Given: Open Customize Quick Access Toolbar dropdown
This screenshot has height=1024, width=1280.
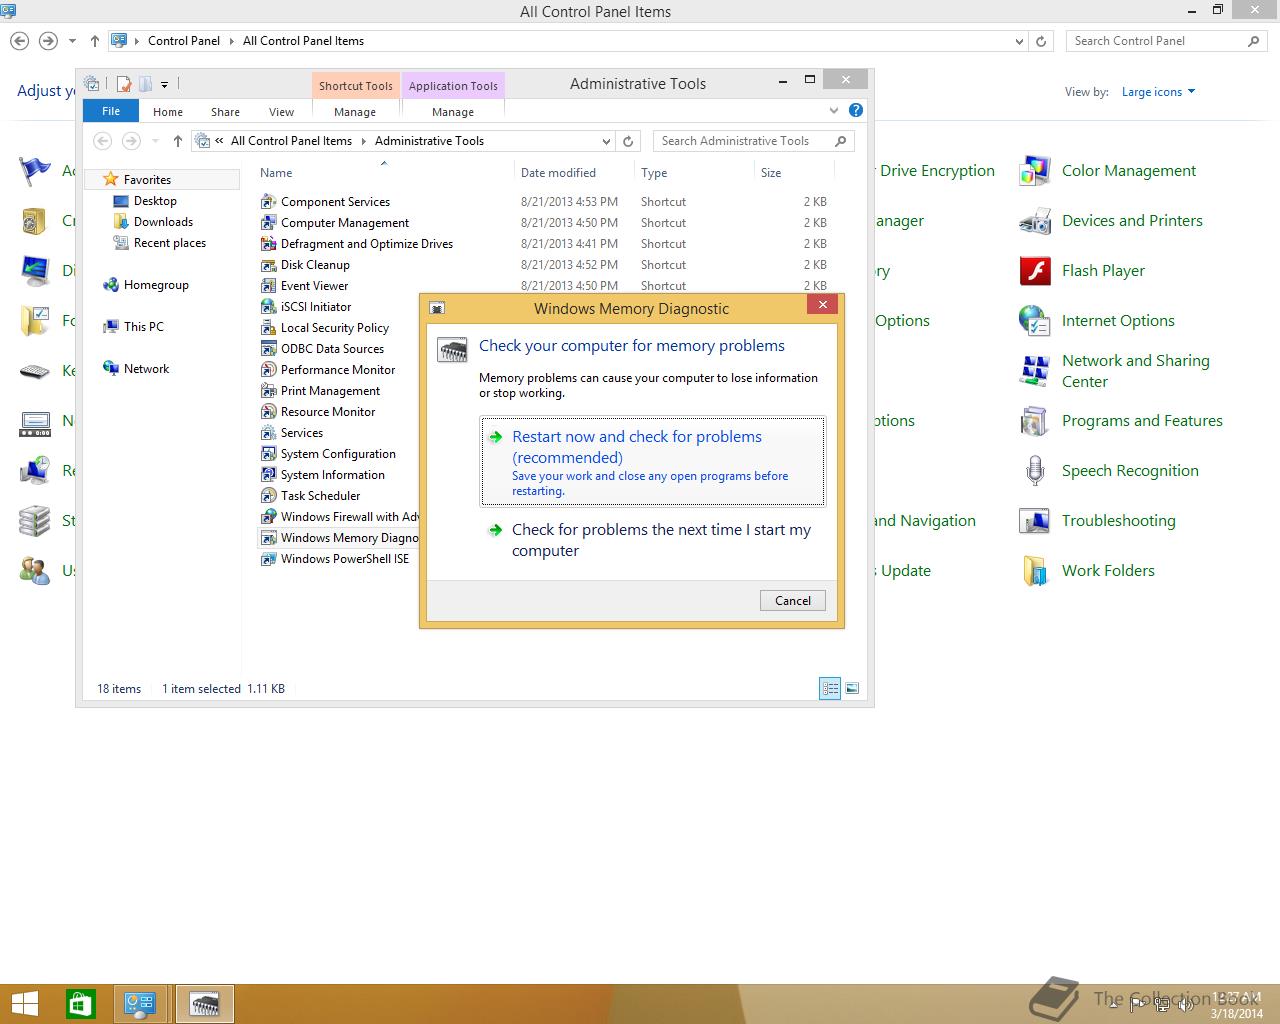Looking at the screenshot, I should 165,84.
